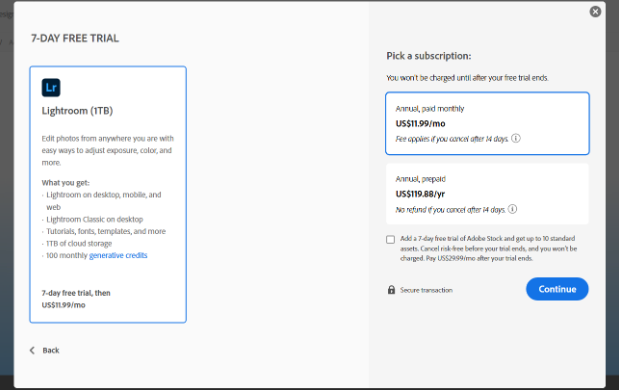This screenshot has height=390, width=619.
Task: Select Annual, paid monthly plan
Action: pyautogui.click(x=488, y=123)
